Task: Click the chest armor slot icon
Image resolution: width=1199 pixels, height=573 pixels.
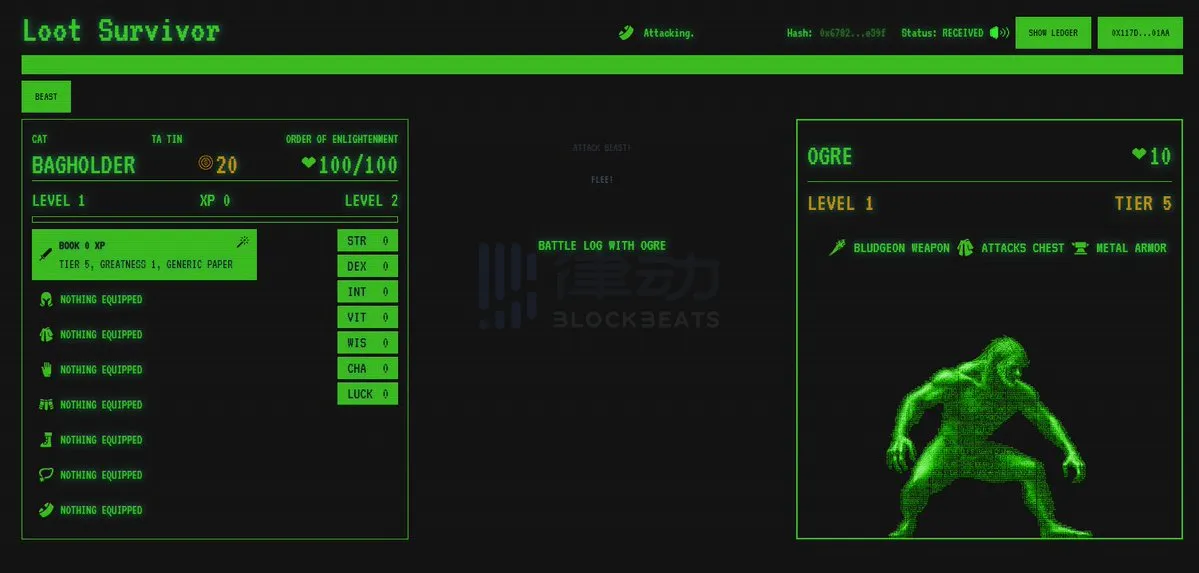Action: (46, 334)
